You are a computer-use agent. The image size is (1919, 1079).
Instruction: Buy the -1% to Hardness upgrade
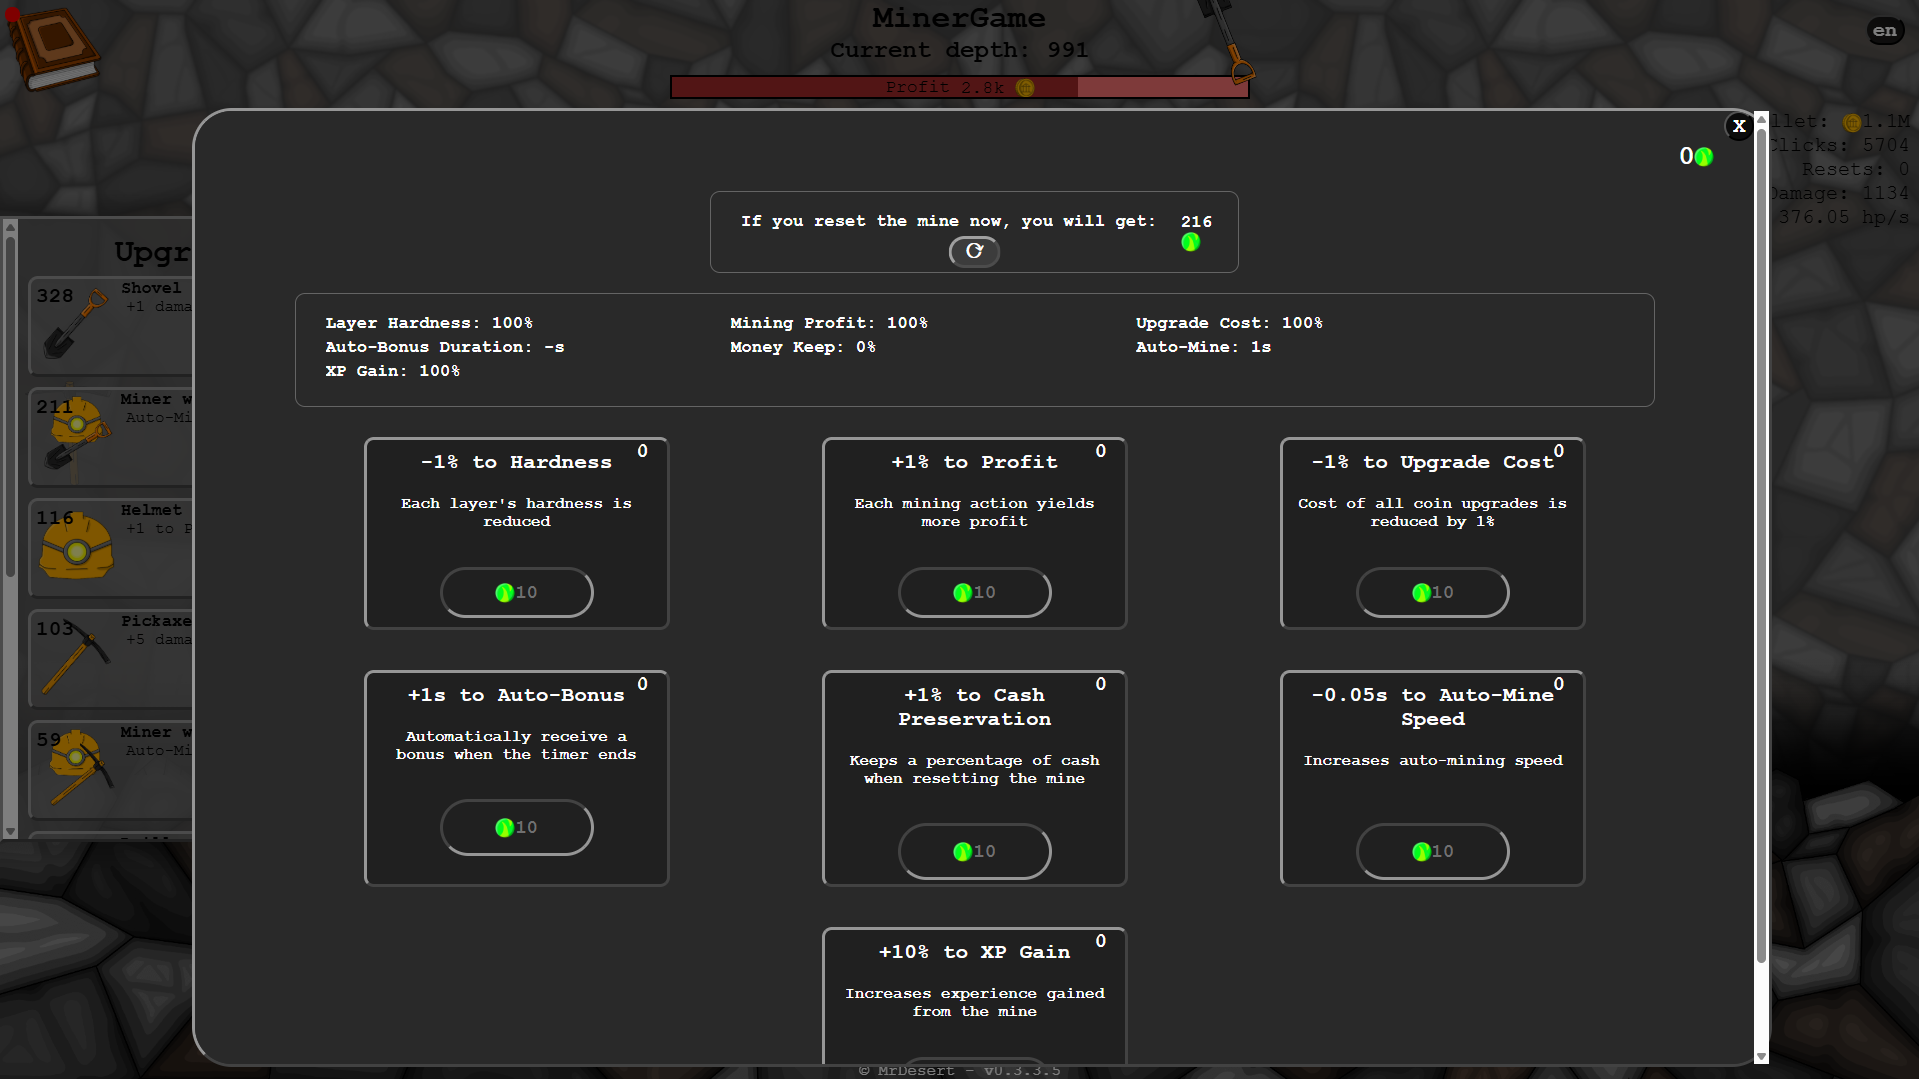(516, 592)
